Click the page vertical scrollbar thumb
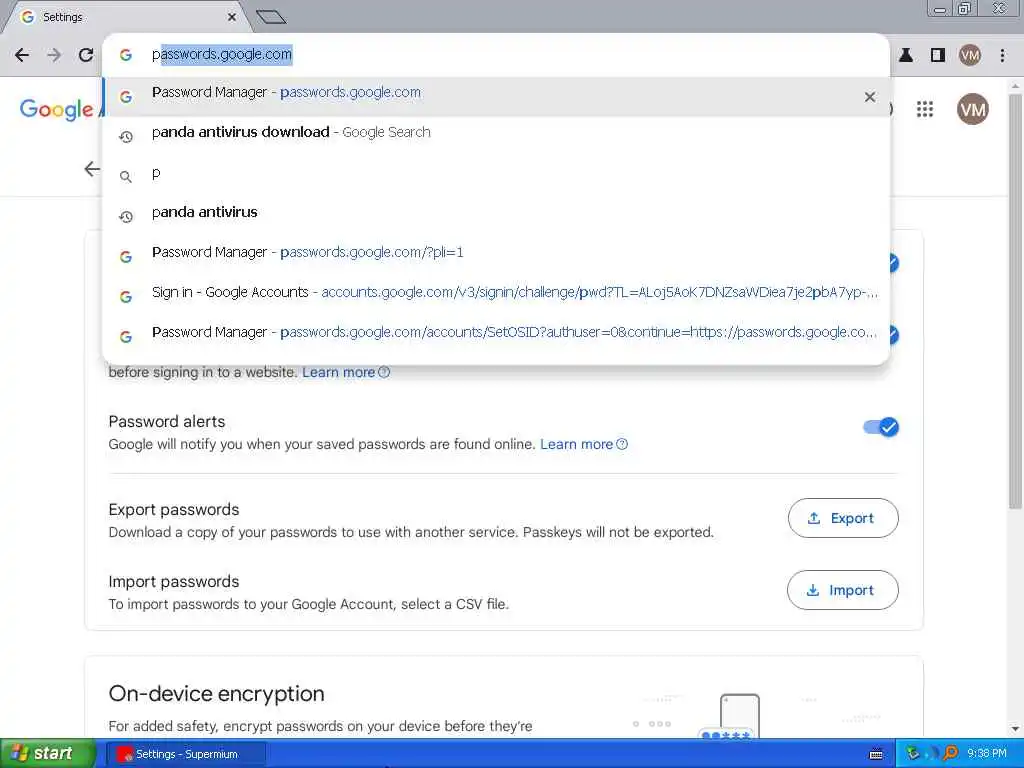Viewport: 1024px width, 768px height. (x=1016, y=300)
